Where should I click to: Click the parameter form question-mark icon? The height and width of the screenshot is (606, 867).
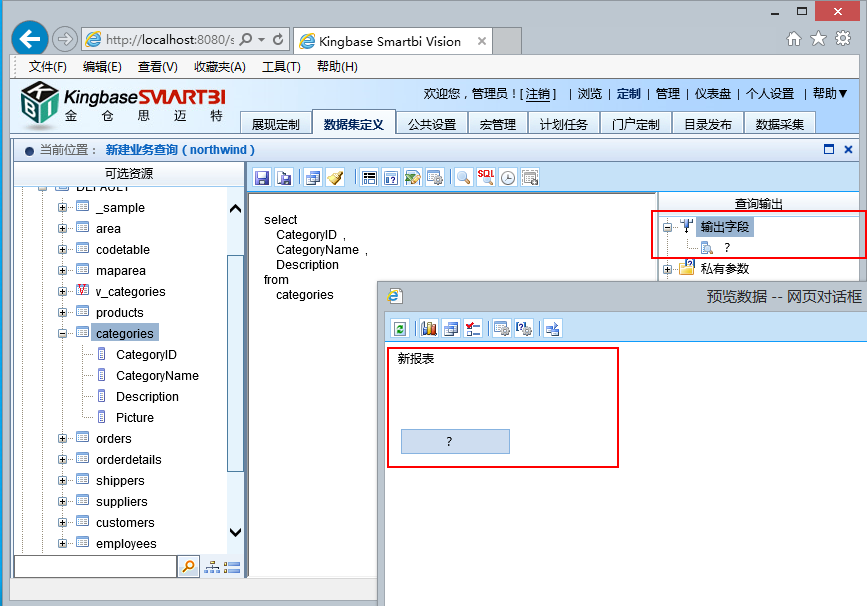(391, 177)
